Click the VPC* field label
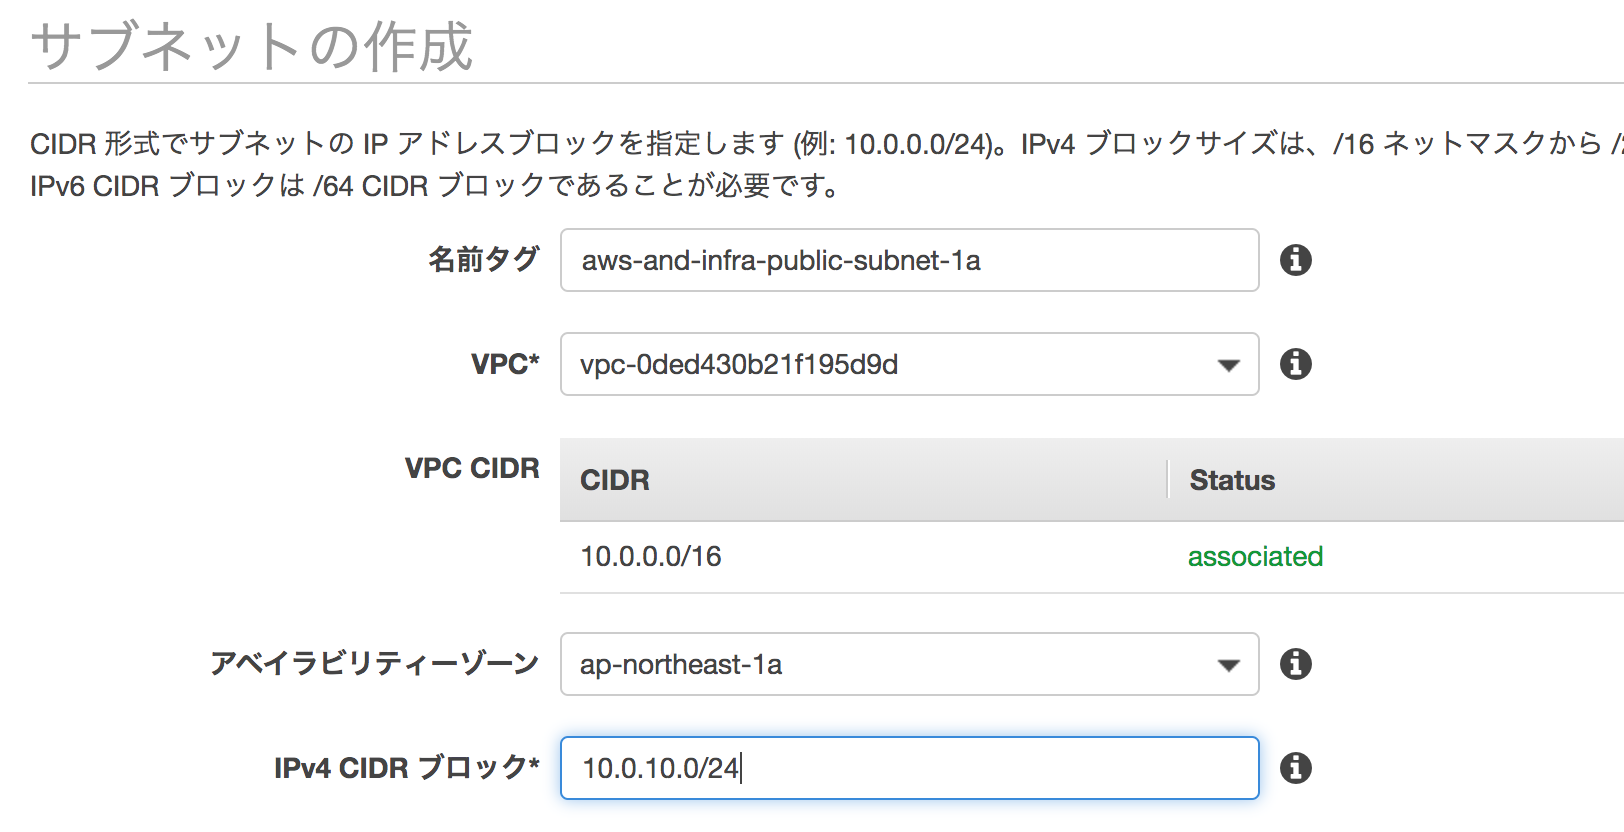 coord(505,364)
